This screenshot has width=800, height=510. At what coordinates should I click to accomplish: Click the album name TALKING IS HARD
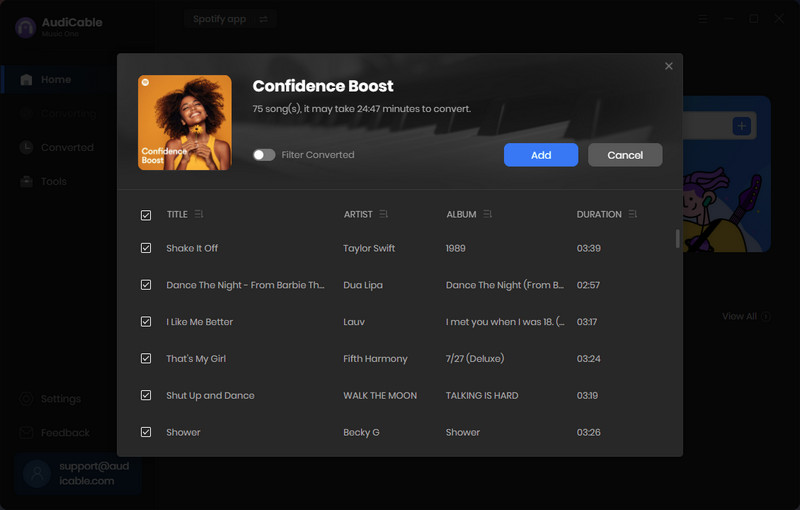click(x=482, y=396)
